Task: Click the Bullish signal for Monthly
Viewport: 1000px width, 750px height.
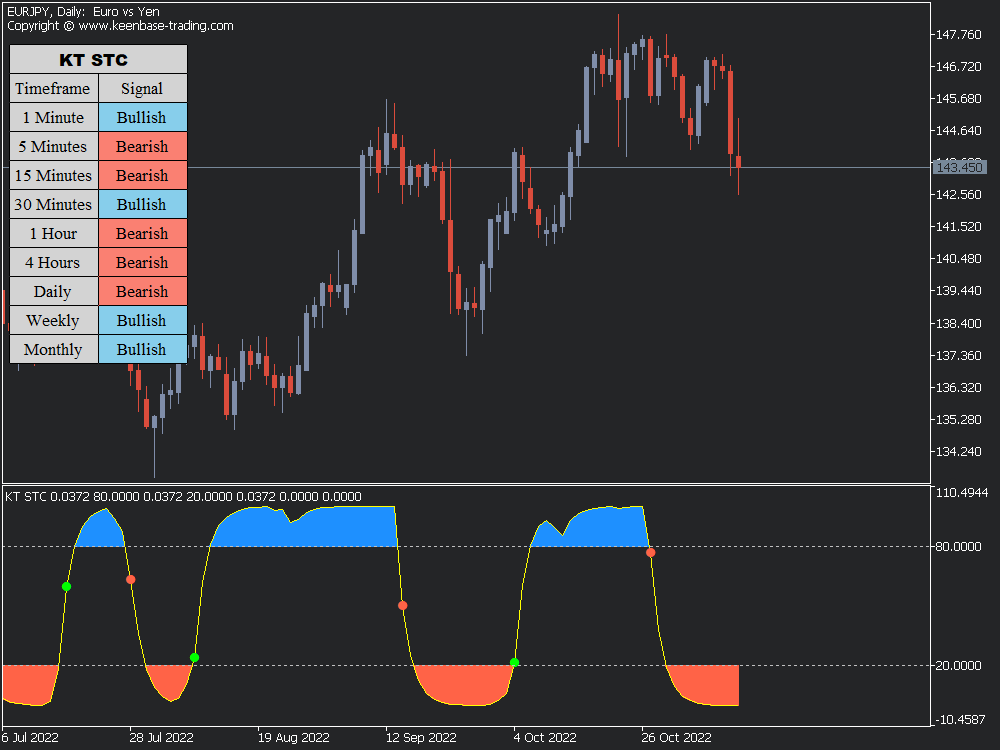Action: 143,349
